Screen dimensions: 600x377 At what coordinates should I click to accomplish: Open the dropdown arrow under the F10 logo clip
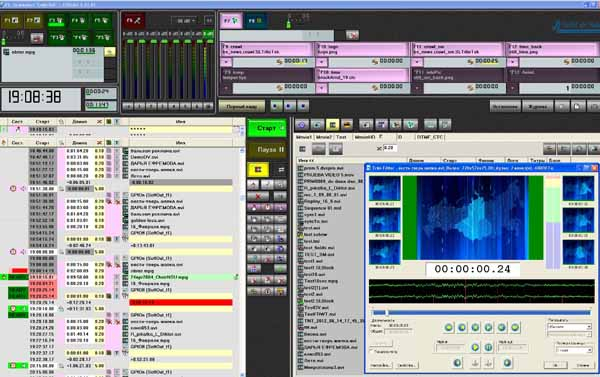(321, 62)
